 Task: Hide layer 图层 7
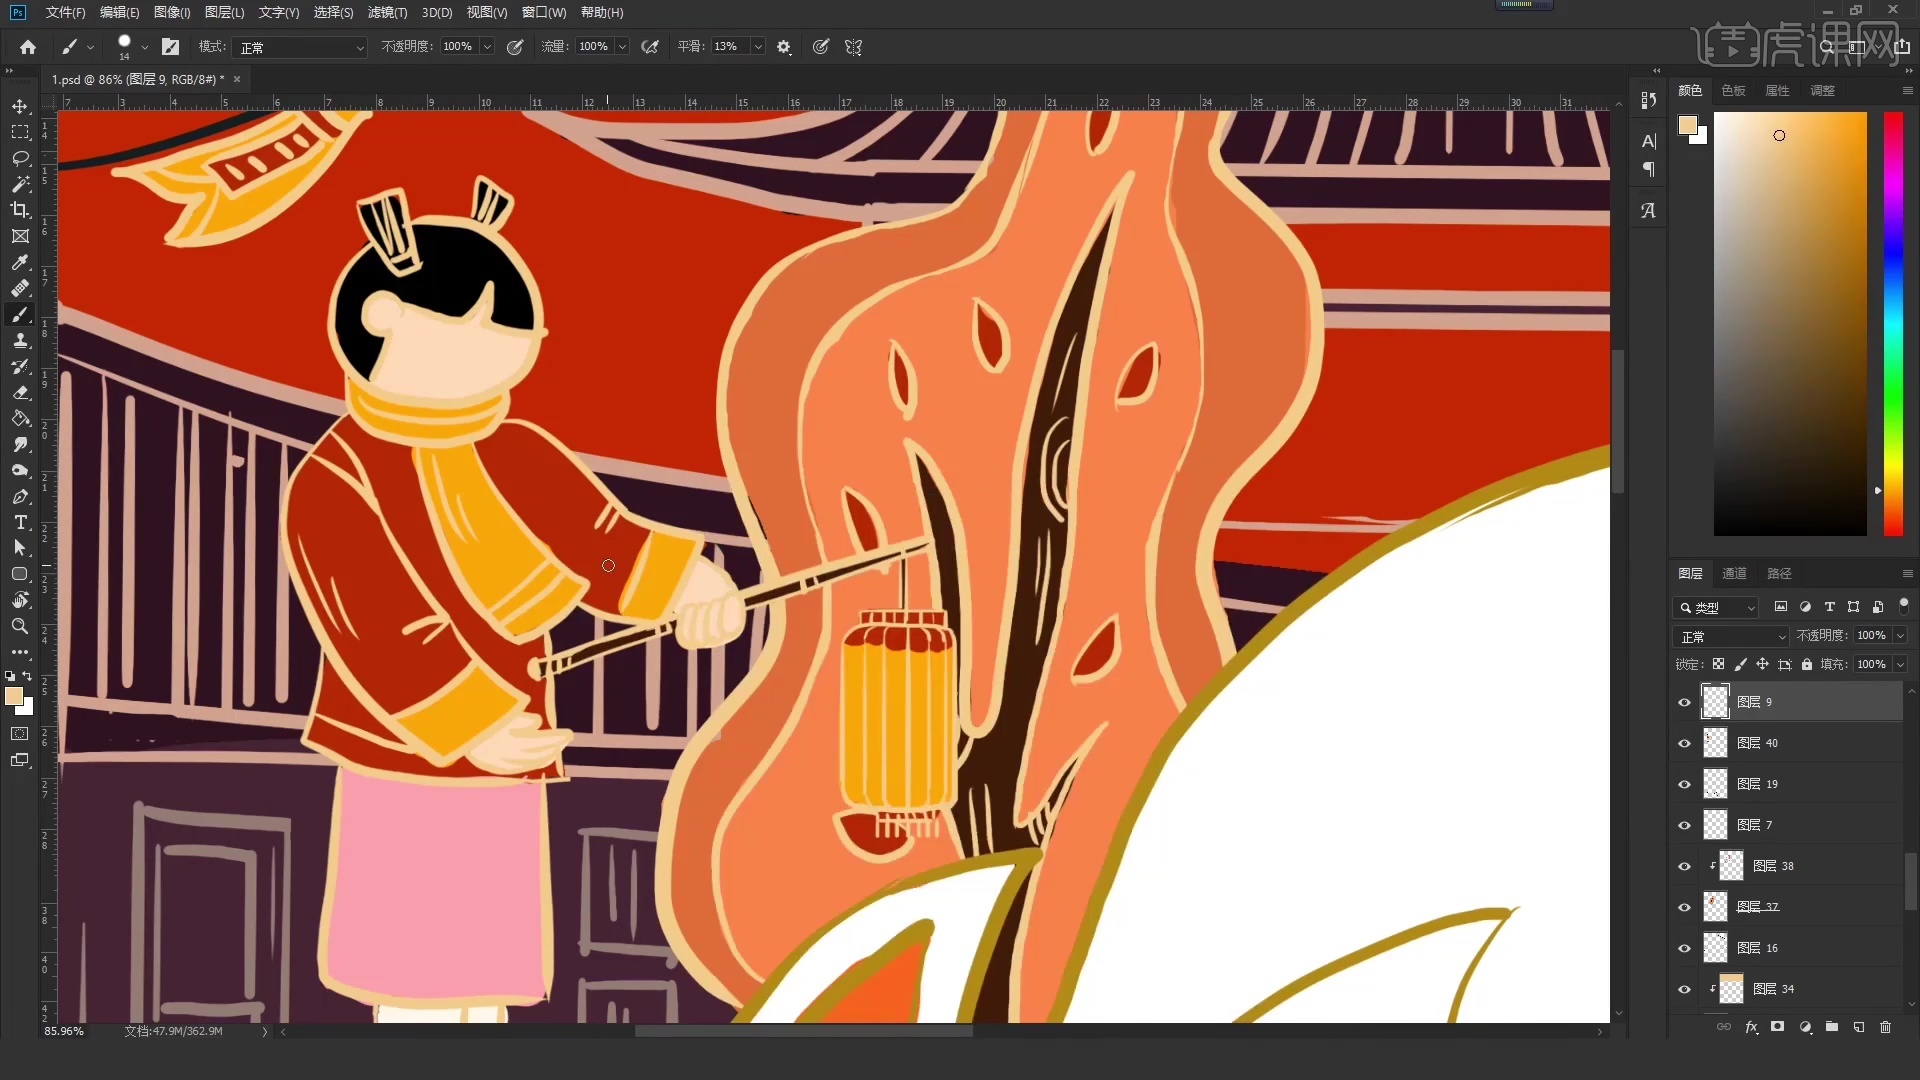[1684, 825]
